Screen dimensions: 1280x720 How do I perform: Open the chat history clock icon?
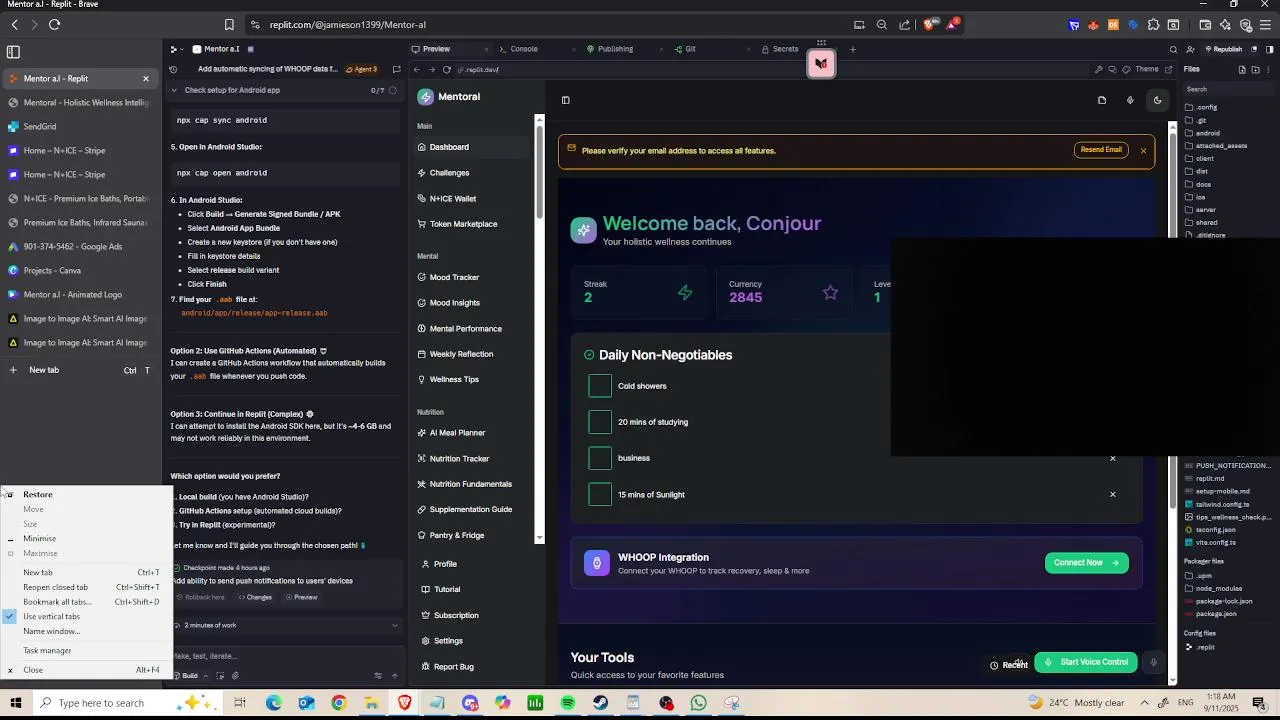coord(173,70)
